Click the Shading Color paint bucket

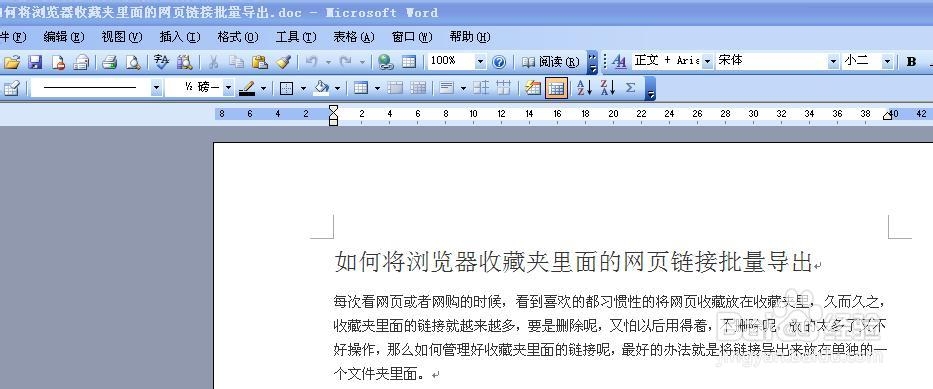[x=321, y=89]
